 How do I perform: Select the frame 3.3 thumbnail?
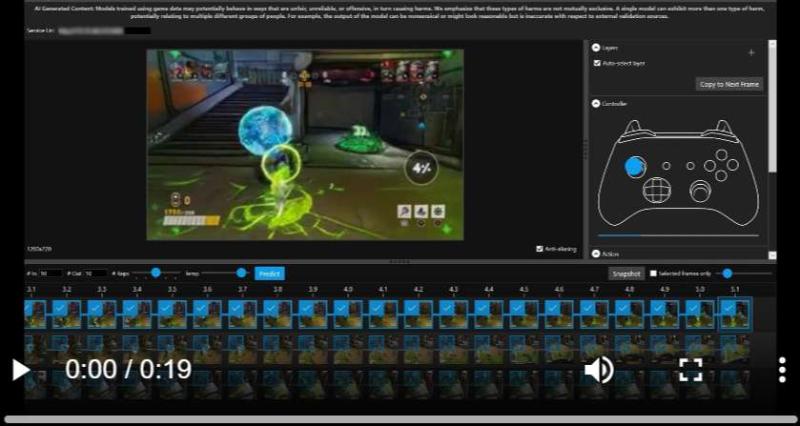tap(102, 314)
